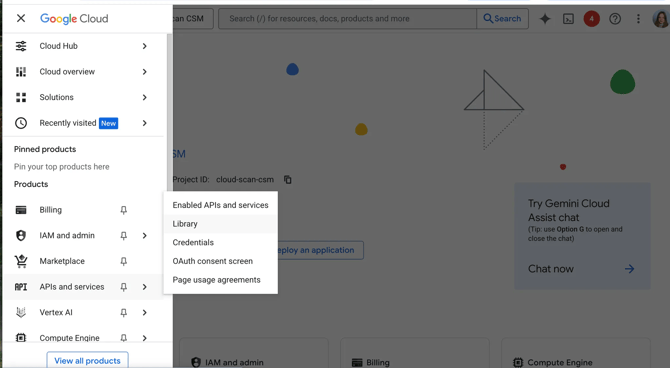Click the Cloud Hub sliders icon
The width and height of the screenshot is (670, 368).
[21, 46]
